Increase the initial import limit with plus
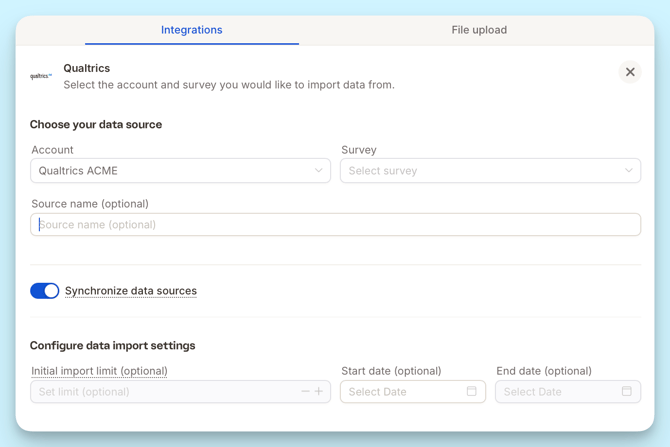 click(x=319, y=391)
